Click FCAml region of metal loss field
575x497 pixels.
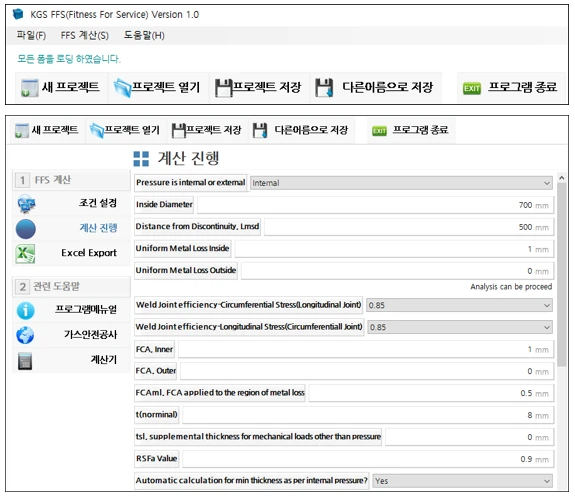[x=431, y=393]
